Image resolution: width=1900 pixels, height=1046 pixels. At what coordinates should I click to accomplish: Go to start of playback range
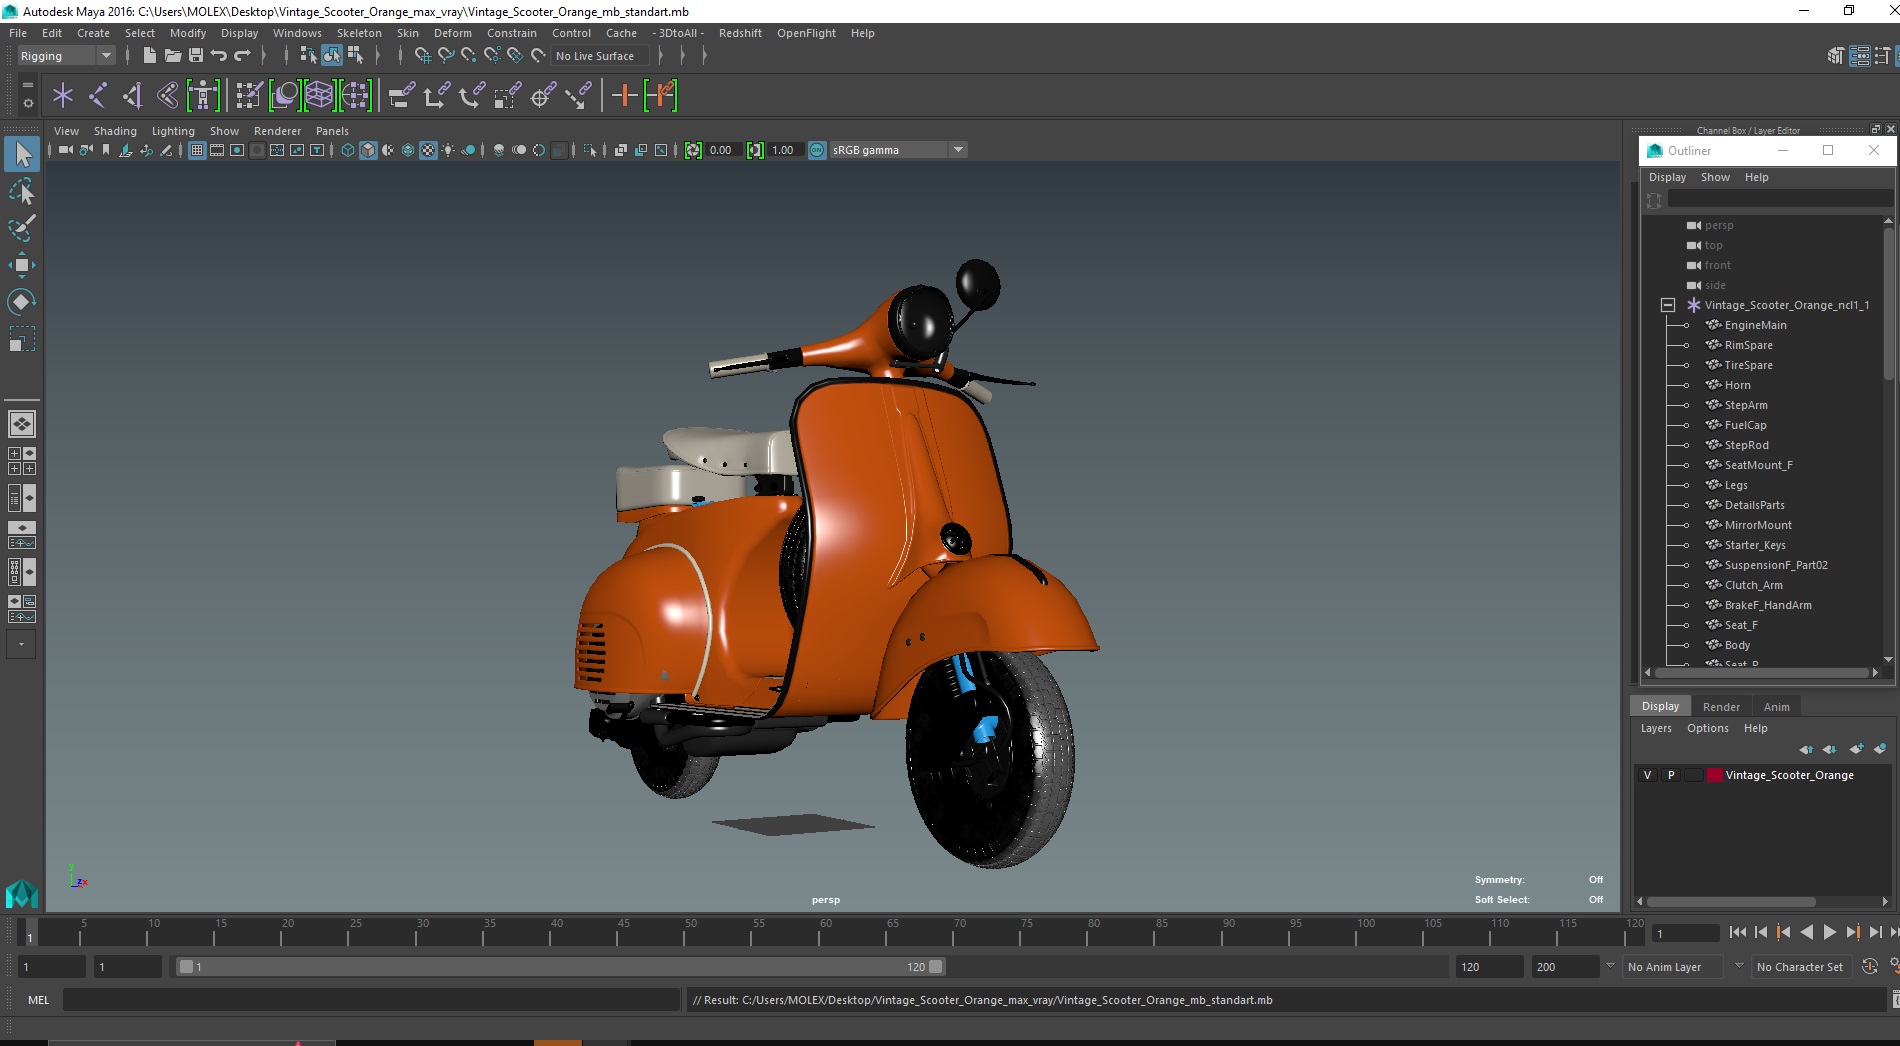click(x=1738, y=932)
